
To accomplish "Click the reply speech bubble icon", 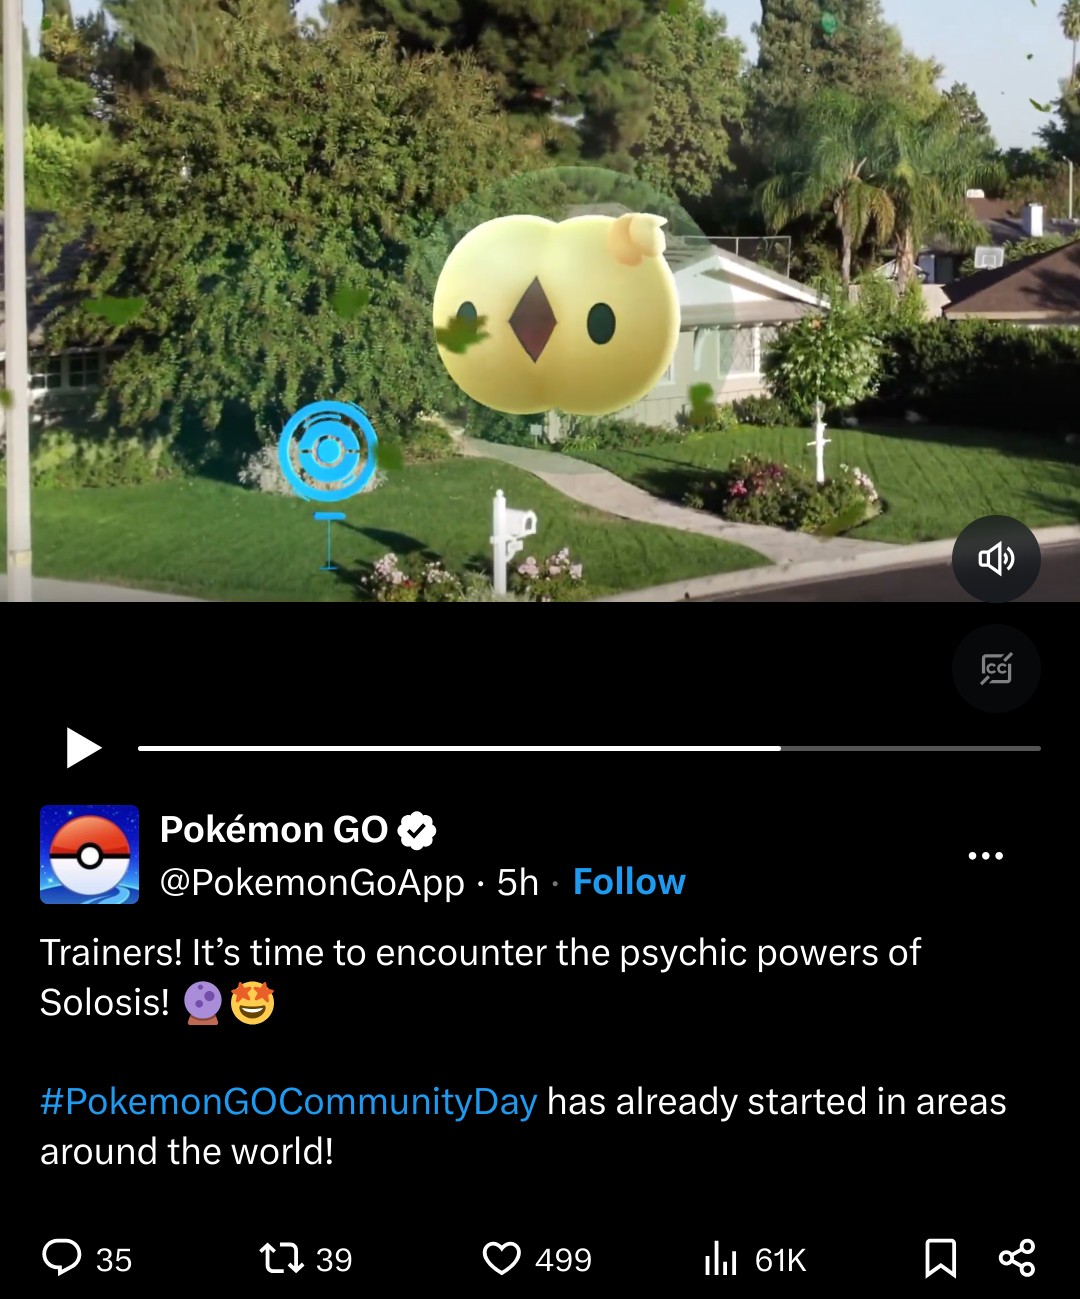I will coord(62,1257).
